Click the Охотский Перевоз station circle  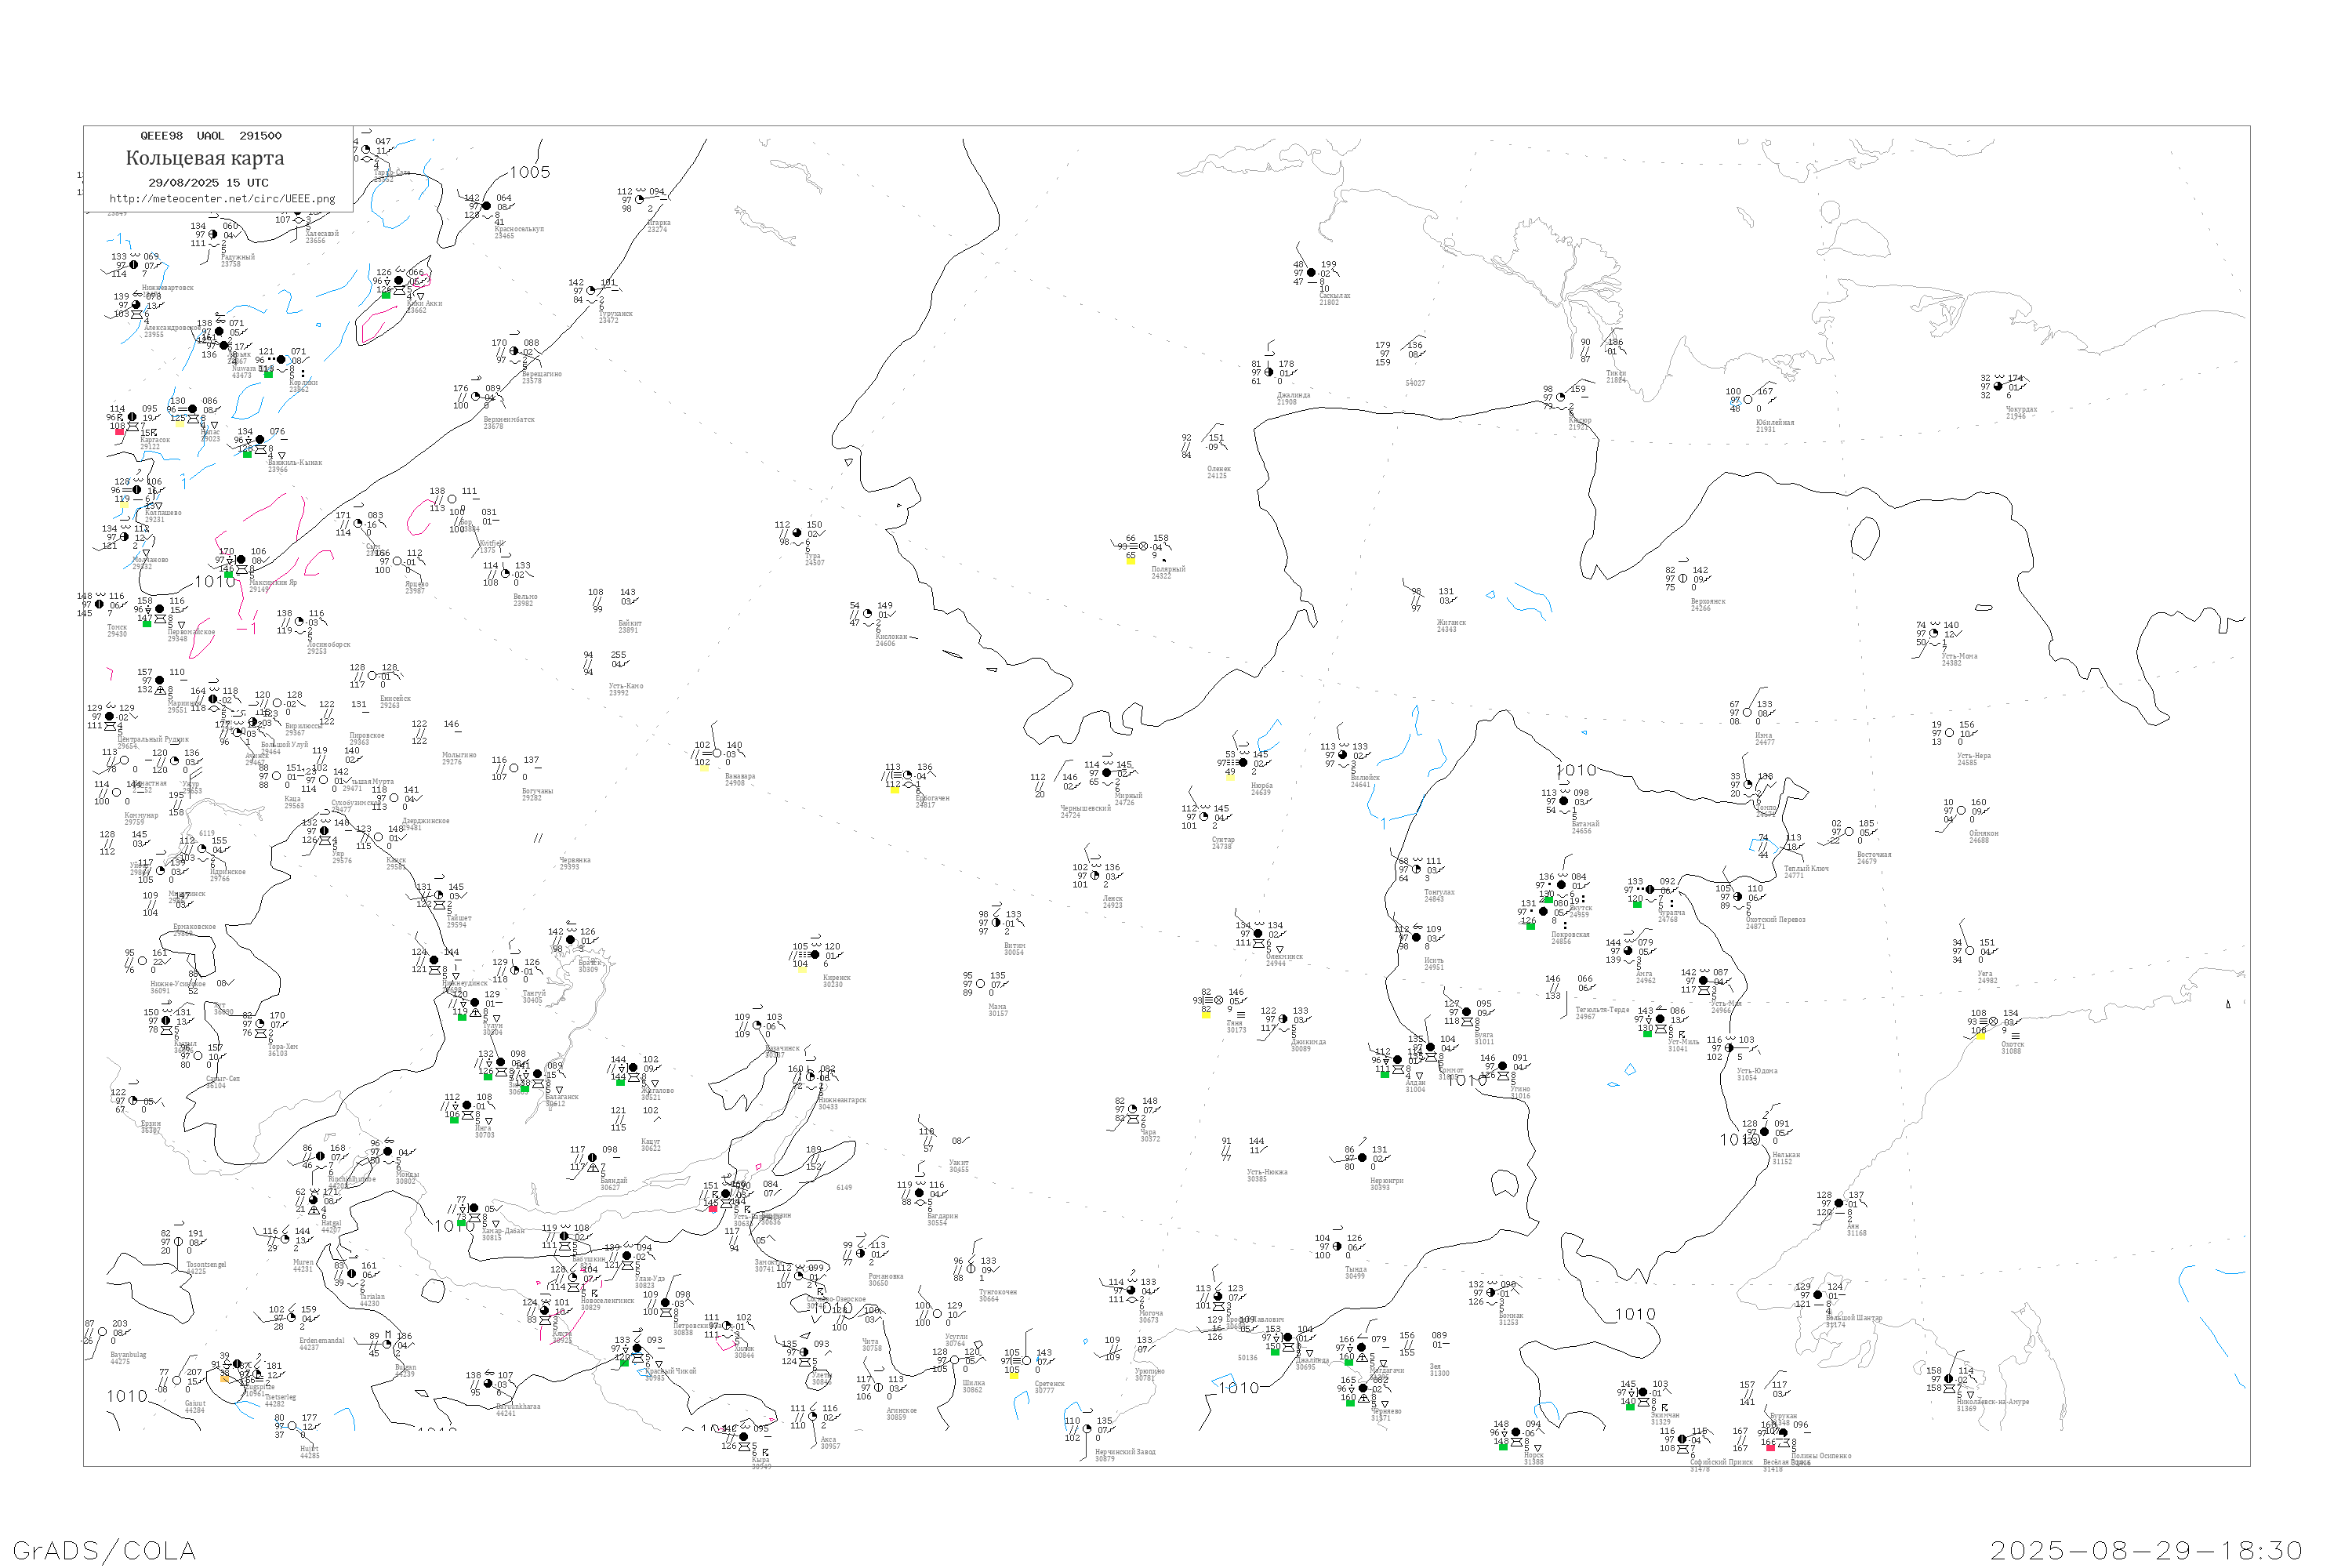tap(1738, 897)
